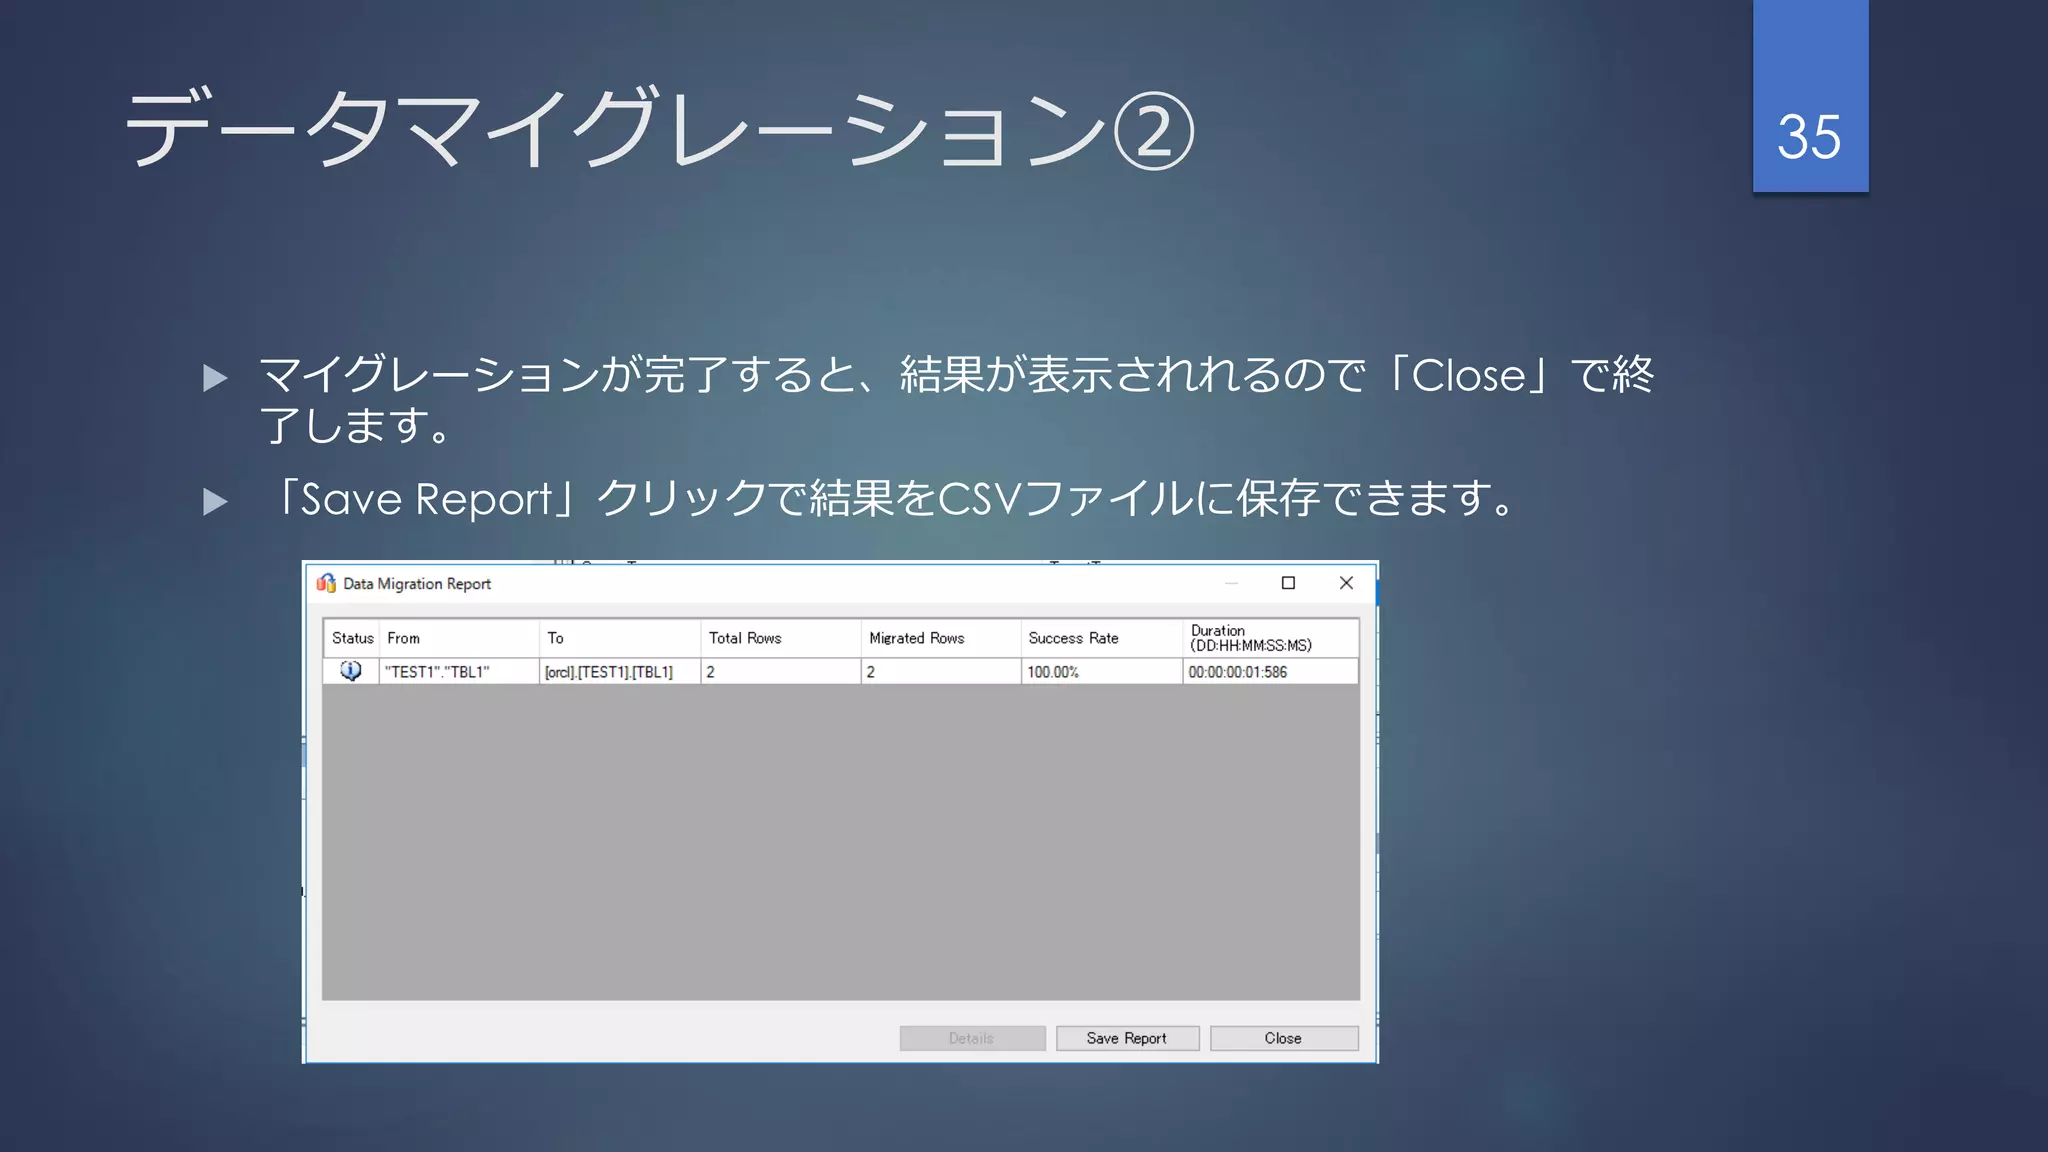
Task: Click the Data Migration Report title text
Action: click(417, 584)
